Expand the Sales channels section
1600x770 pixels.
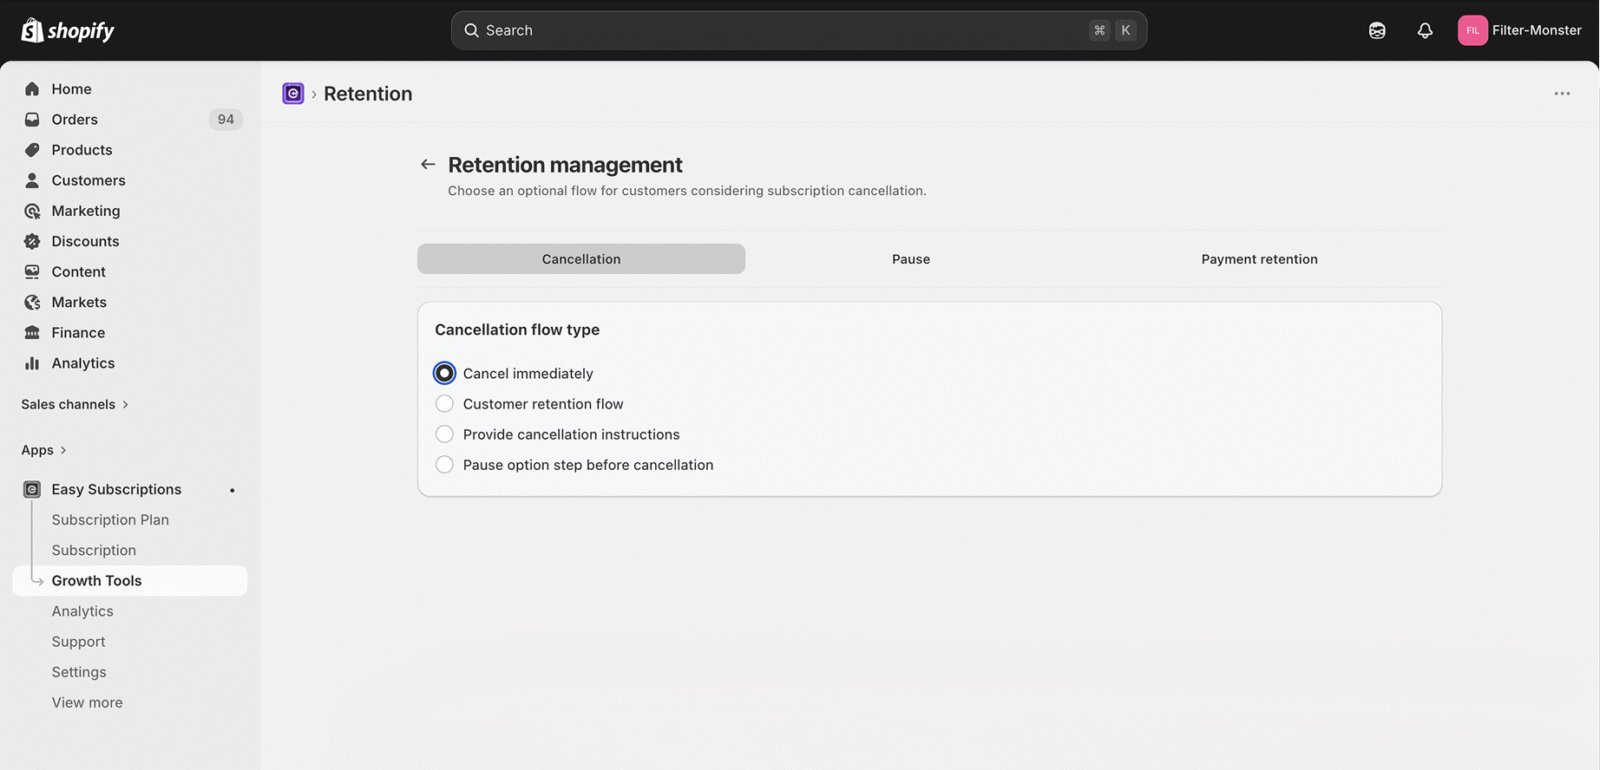coord(75,404)
